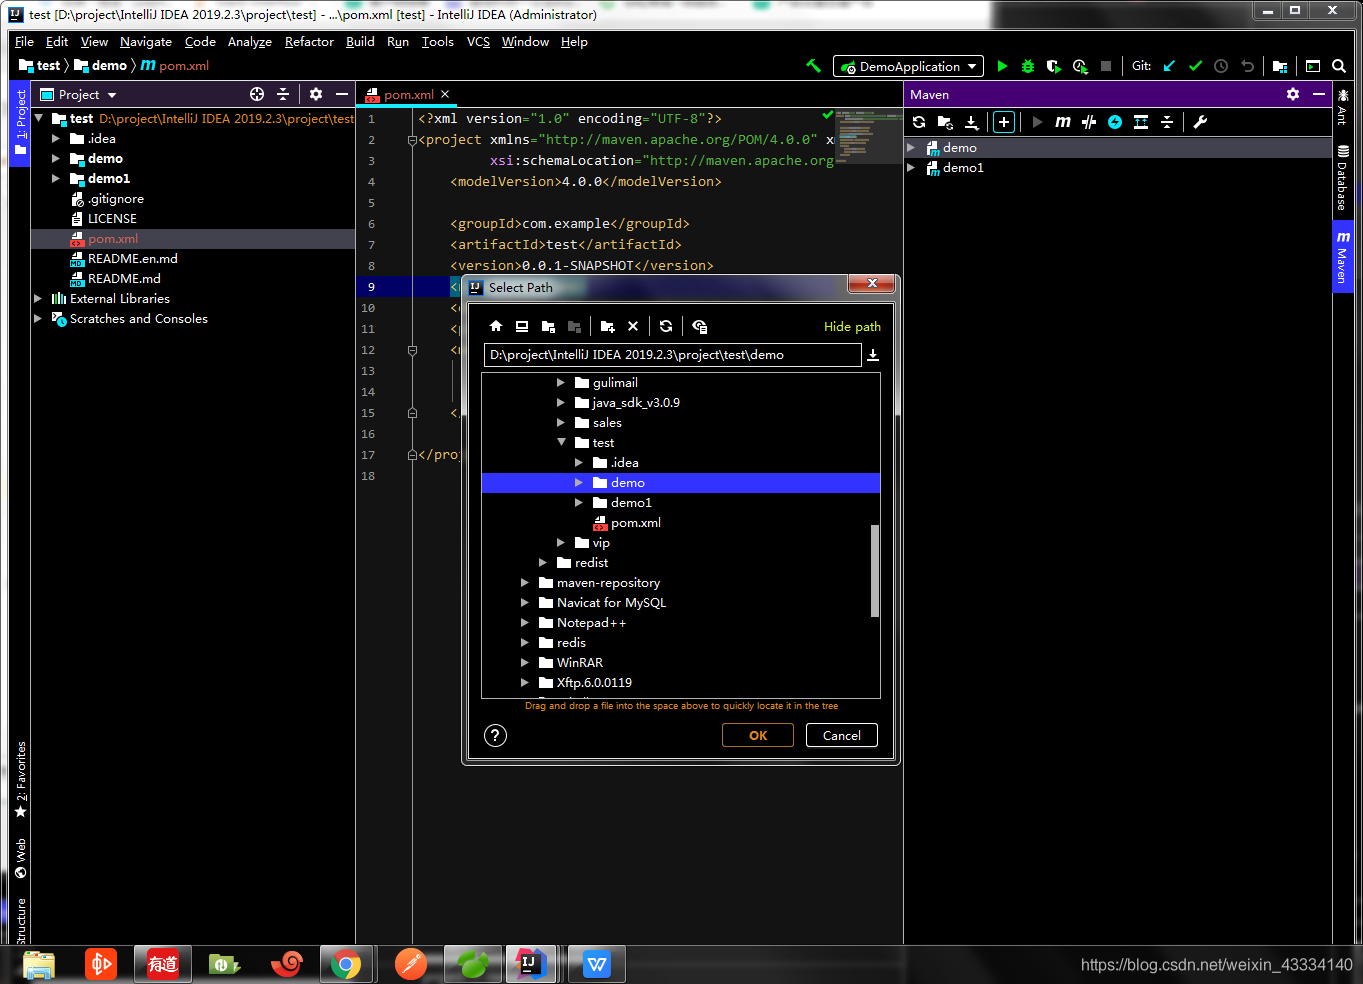Toggle the Project tool window stripe button
The image size is (1363, 984).
point(20,123)
